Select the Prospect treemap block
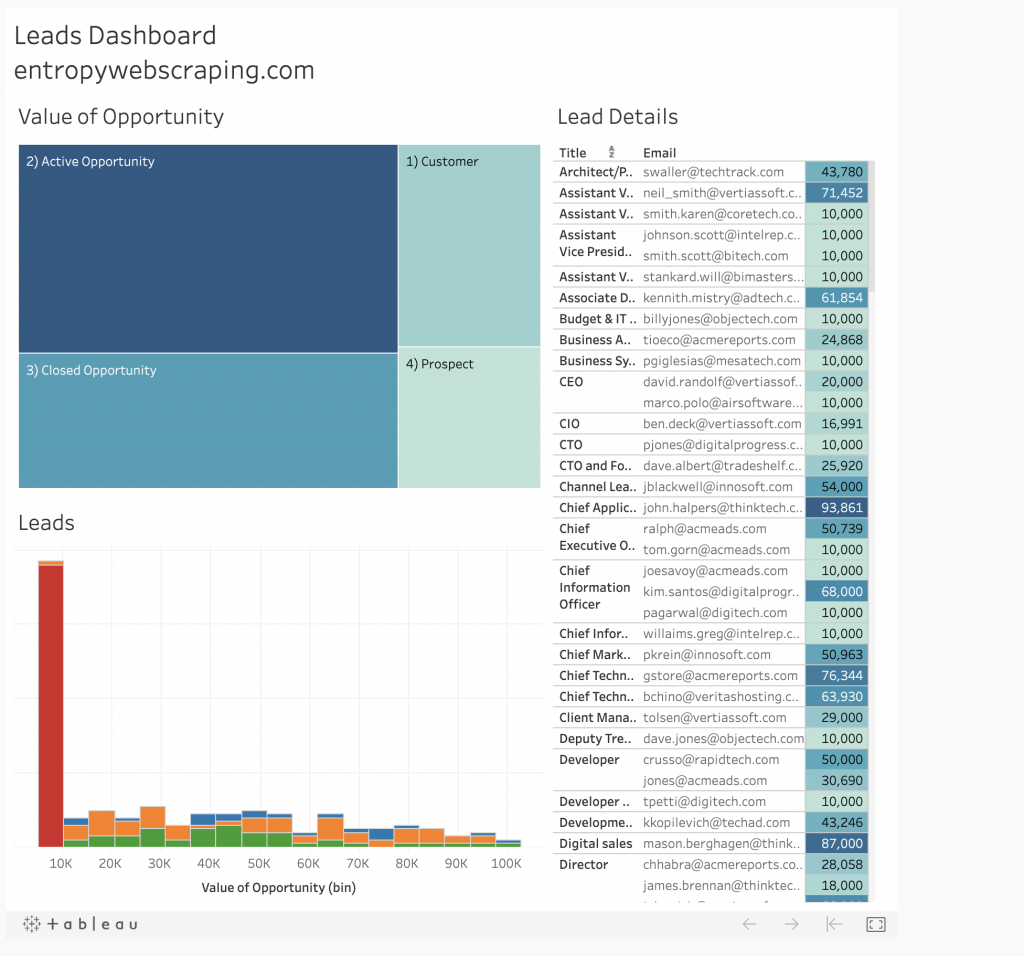The image size is (1024, 956). click(469, 417)
